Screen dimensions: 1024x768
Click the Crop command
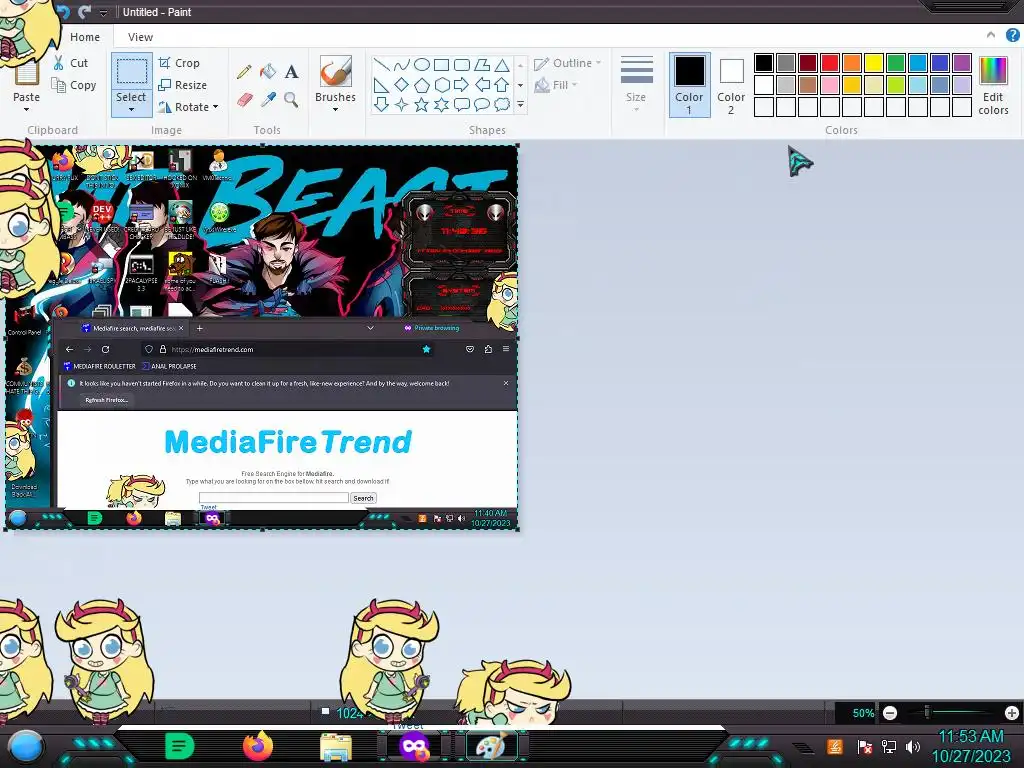tap(179, 63)
